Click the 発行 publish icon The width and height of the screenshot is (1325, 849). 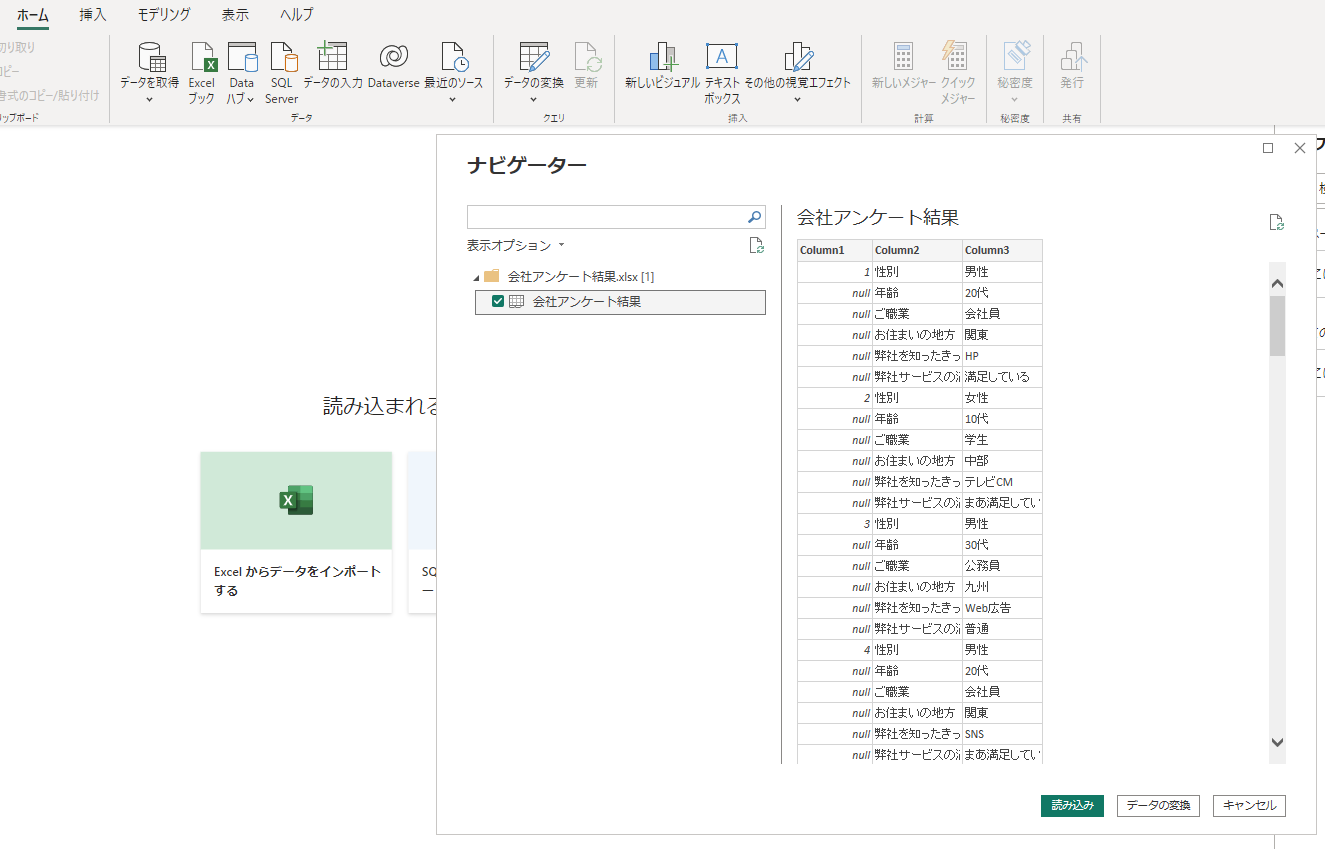pos(1073,57)
